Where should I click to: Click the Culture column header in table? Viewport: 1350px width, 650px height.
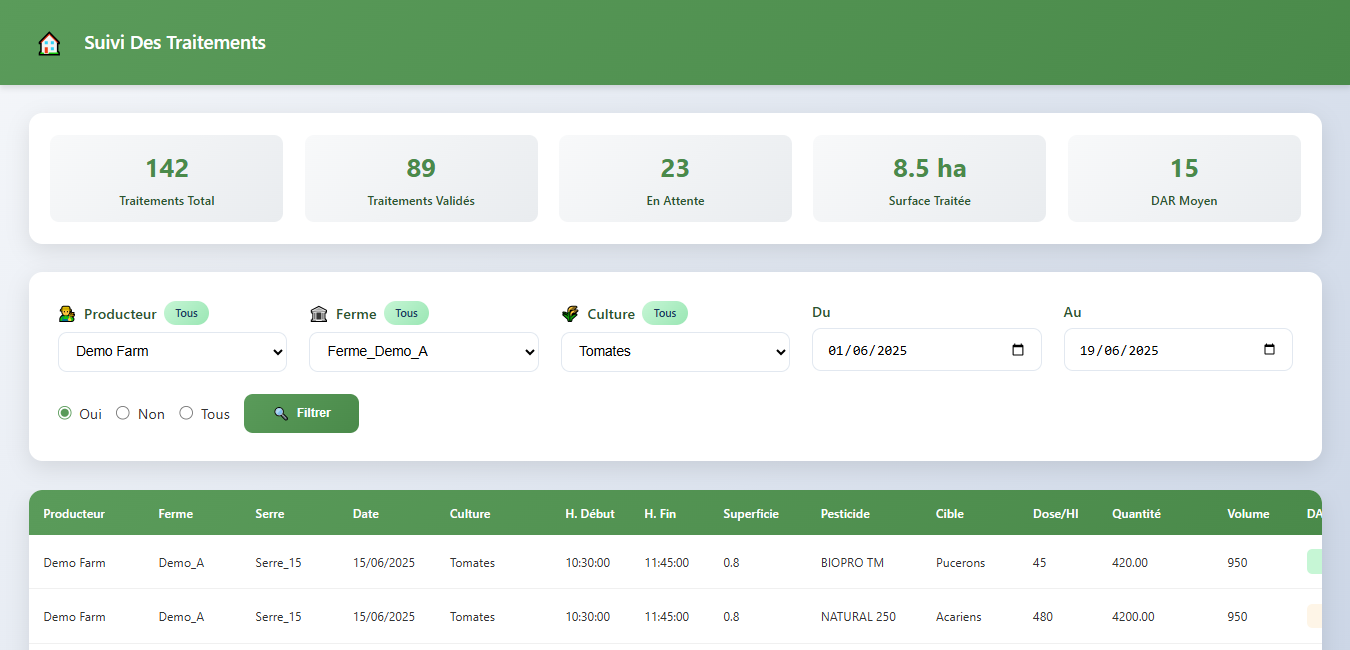[470, 514]
